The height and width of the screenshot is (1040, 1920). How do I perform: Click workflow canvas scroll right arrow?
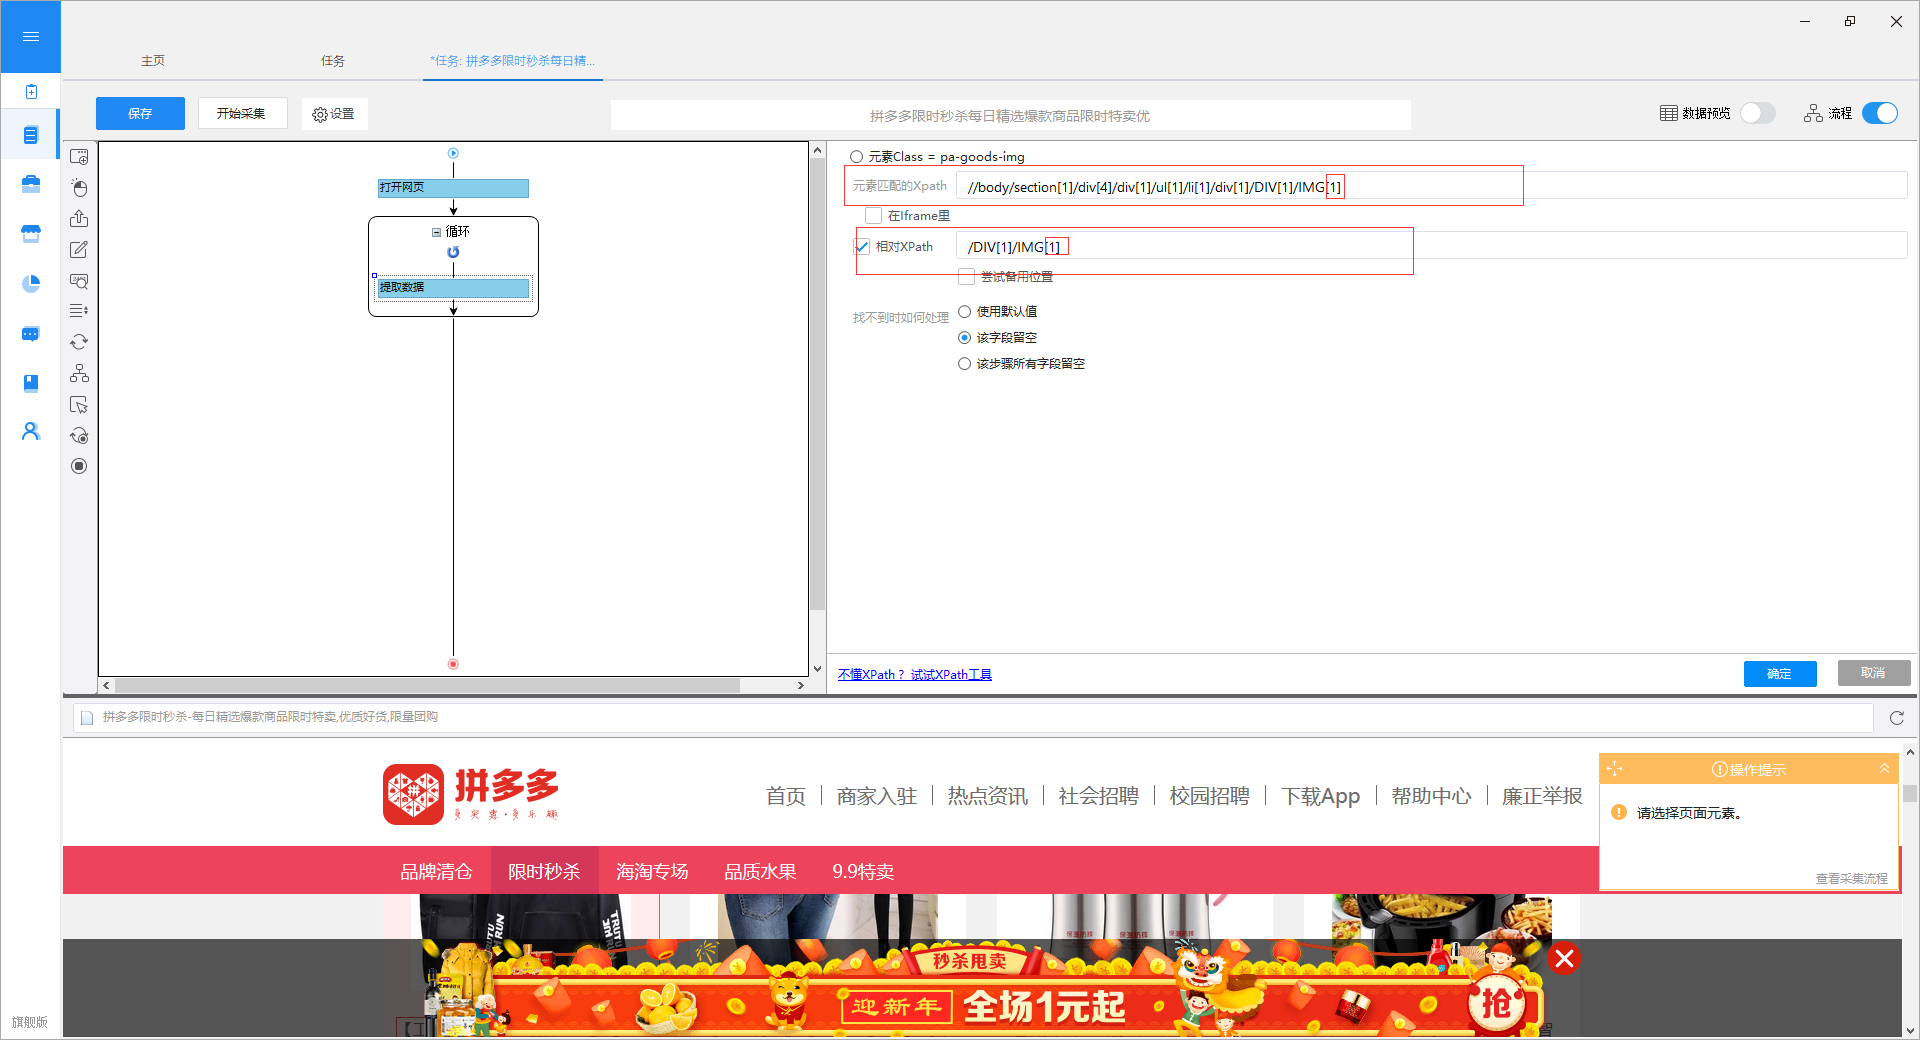[x=800, y=686]
